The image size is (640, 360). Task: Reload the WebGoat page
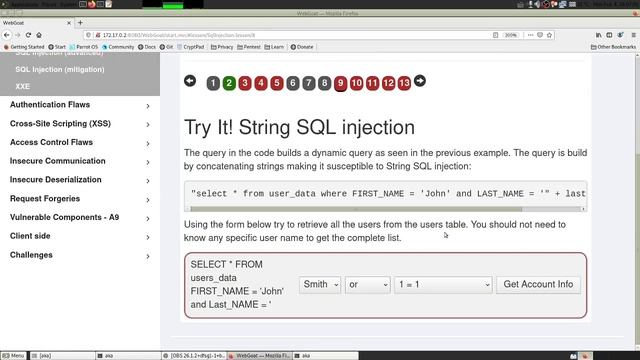(28, 35)
